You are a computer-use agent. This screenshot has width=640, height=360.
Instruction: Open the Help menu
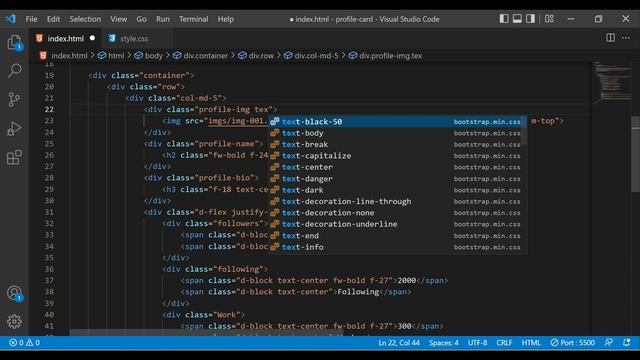point(226,19)
